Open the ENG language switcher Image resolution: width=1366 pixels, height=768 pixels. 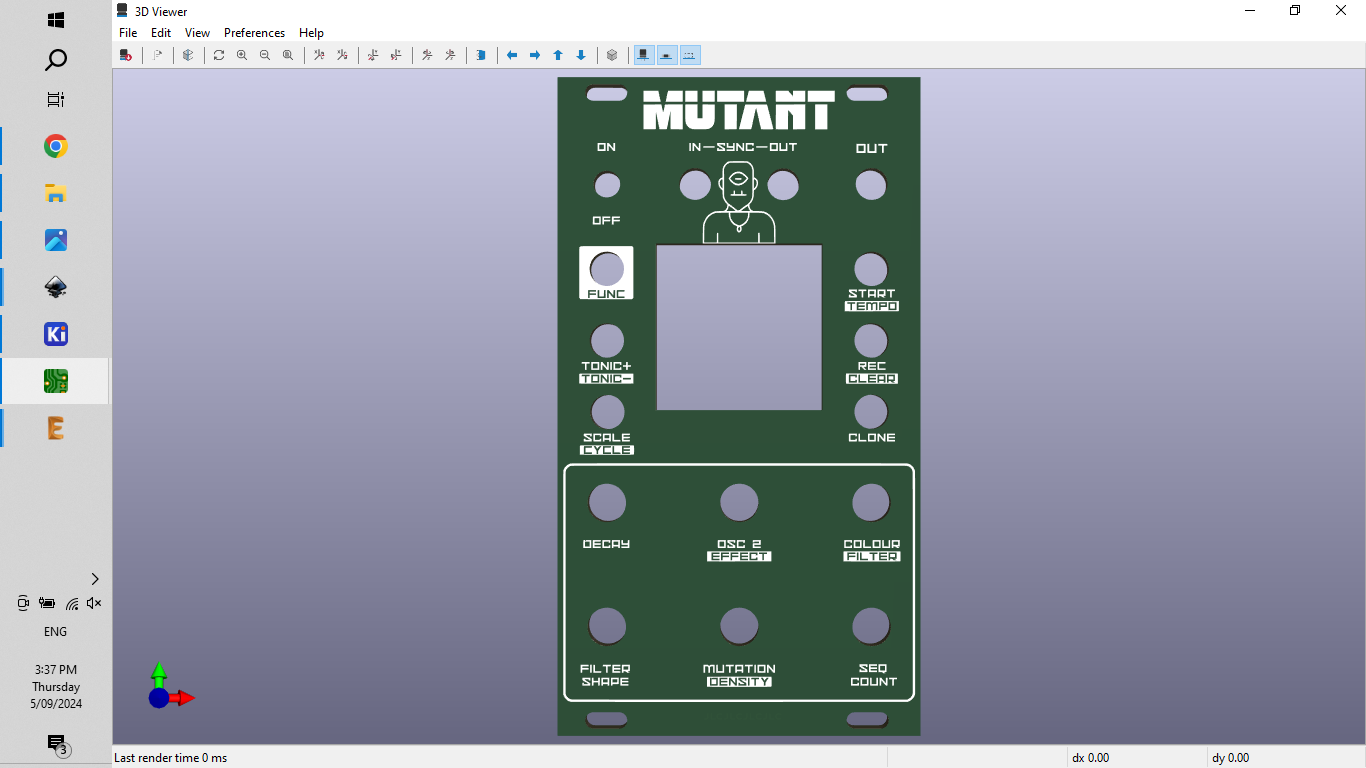point(55,631)
